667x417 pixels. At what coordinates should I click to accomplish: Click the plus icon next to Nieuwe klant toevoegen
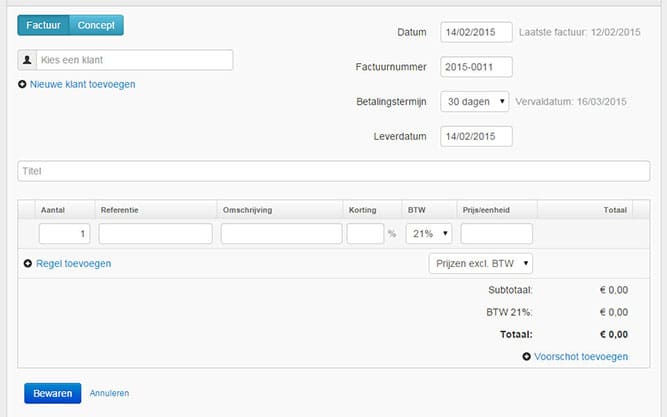point(23,85)
